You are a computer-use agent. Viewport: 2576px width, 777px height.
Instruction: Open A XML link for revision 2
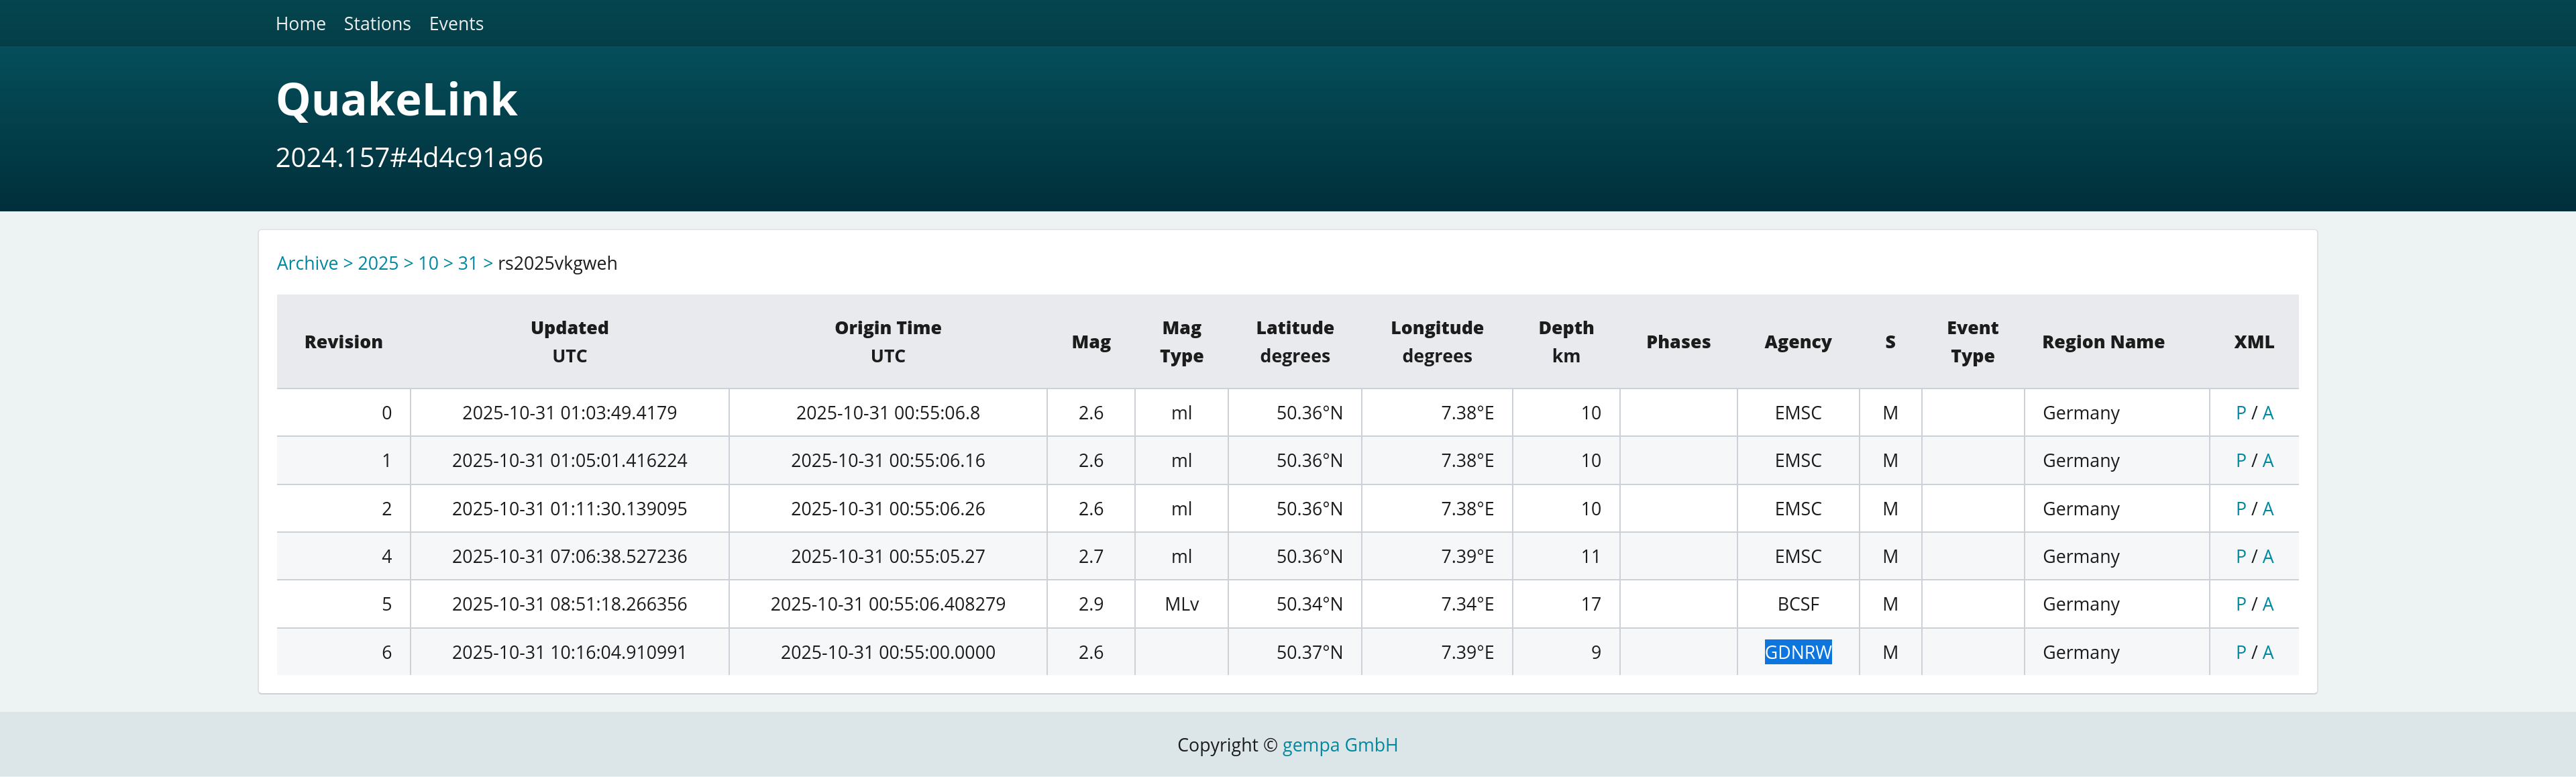2267,509
